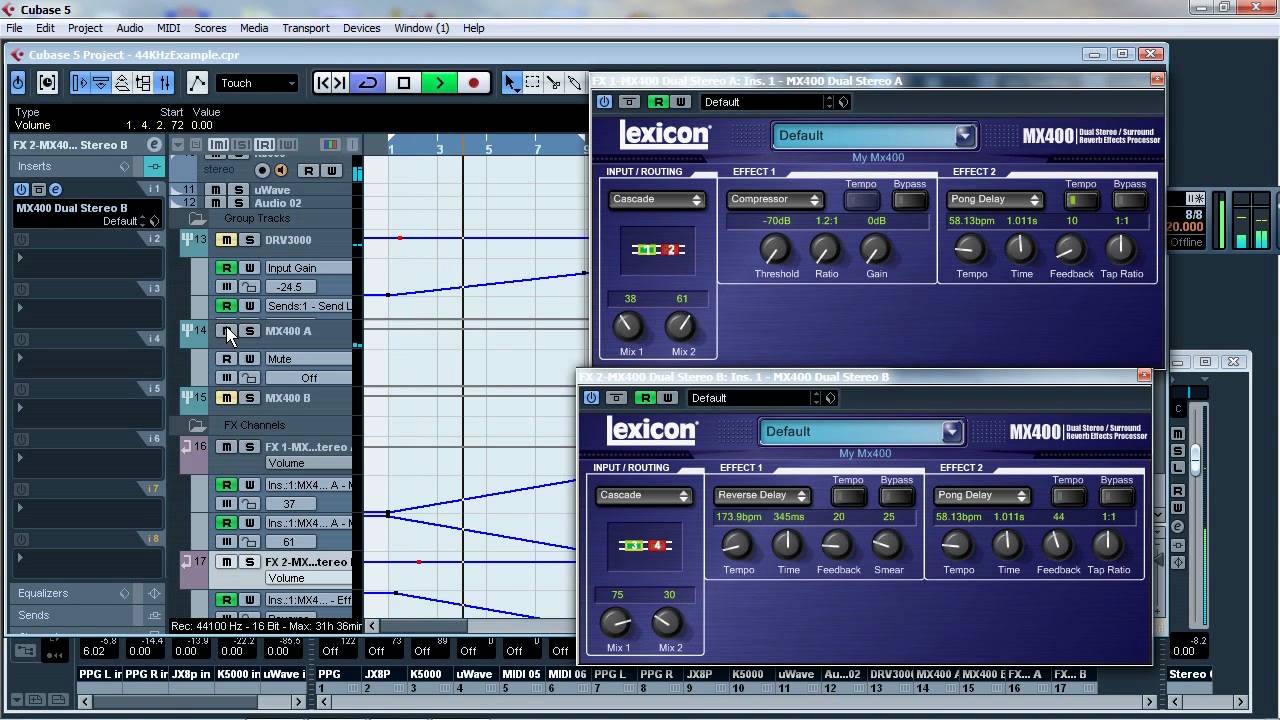Click the Group Tracks folder icon
The width and height of the screenshot is (1280, 720).
[197, 218]
